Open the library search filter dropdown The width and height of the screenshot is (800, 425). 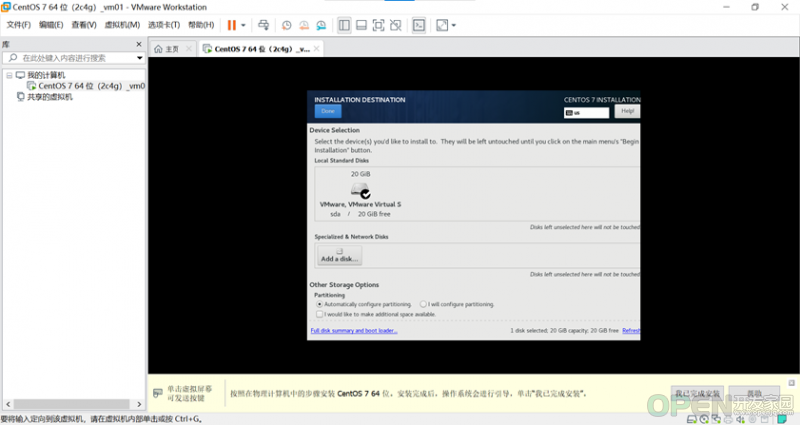click(x=139, y=58)
